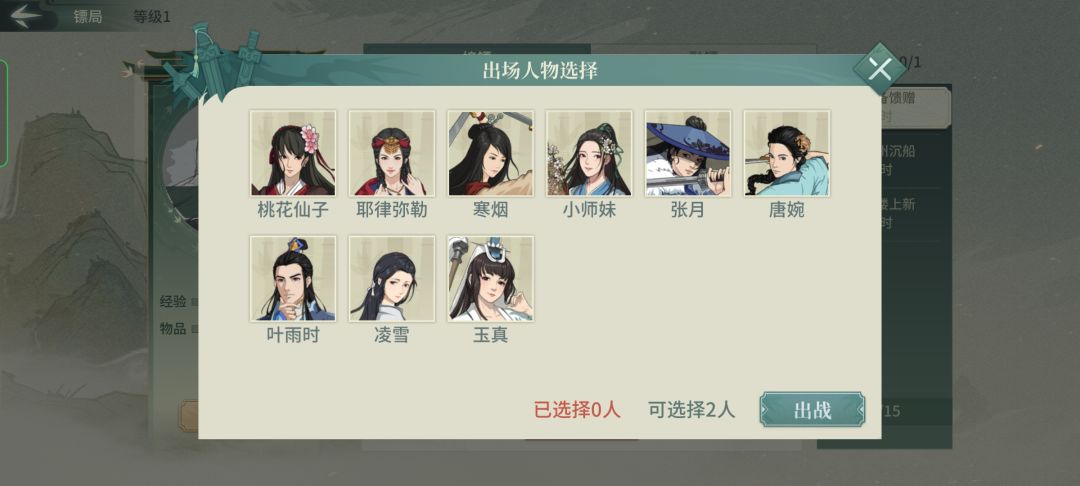Click the 镖局 title label

88,17
